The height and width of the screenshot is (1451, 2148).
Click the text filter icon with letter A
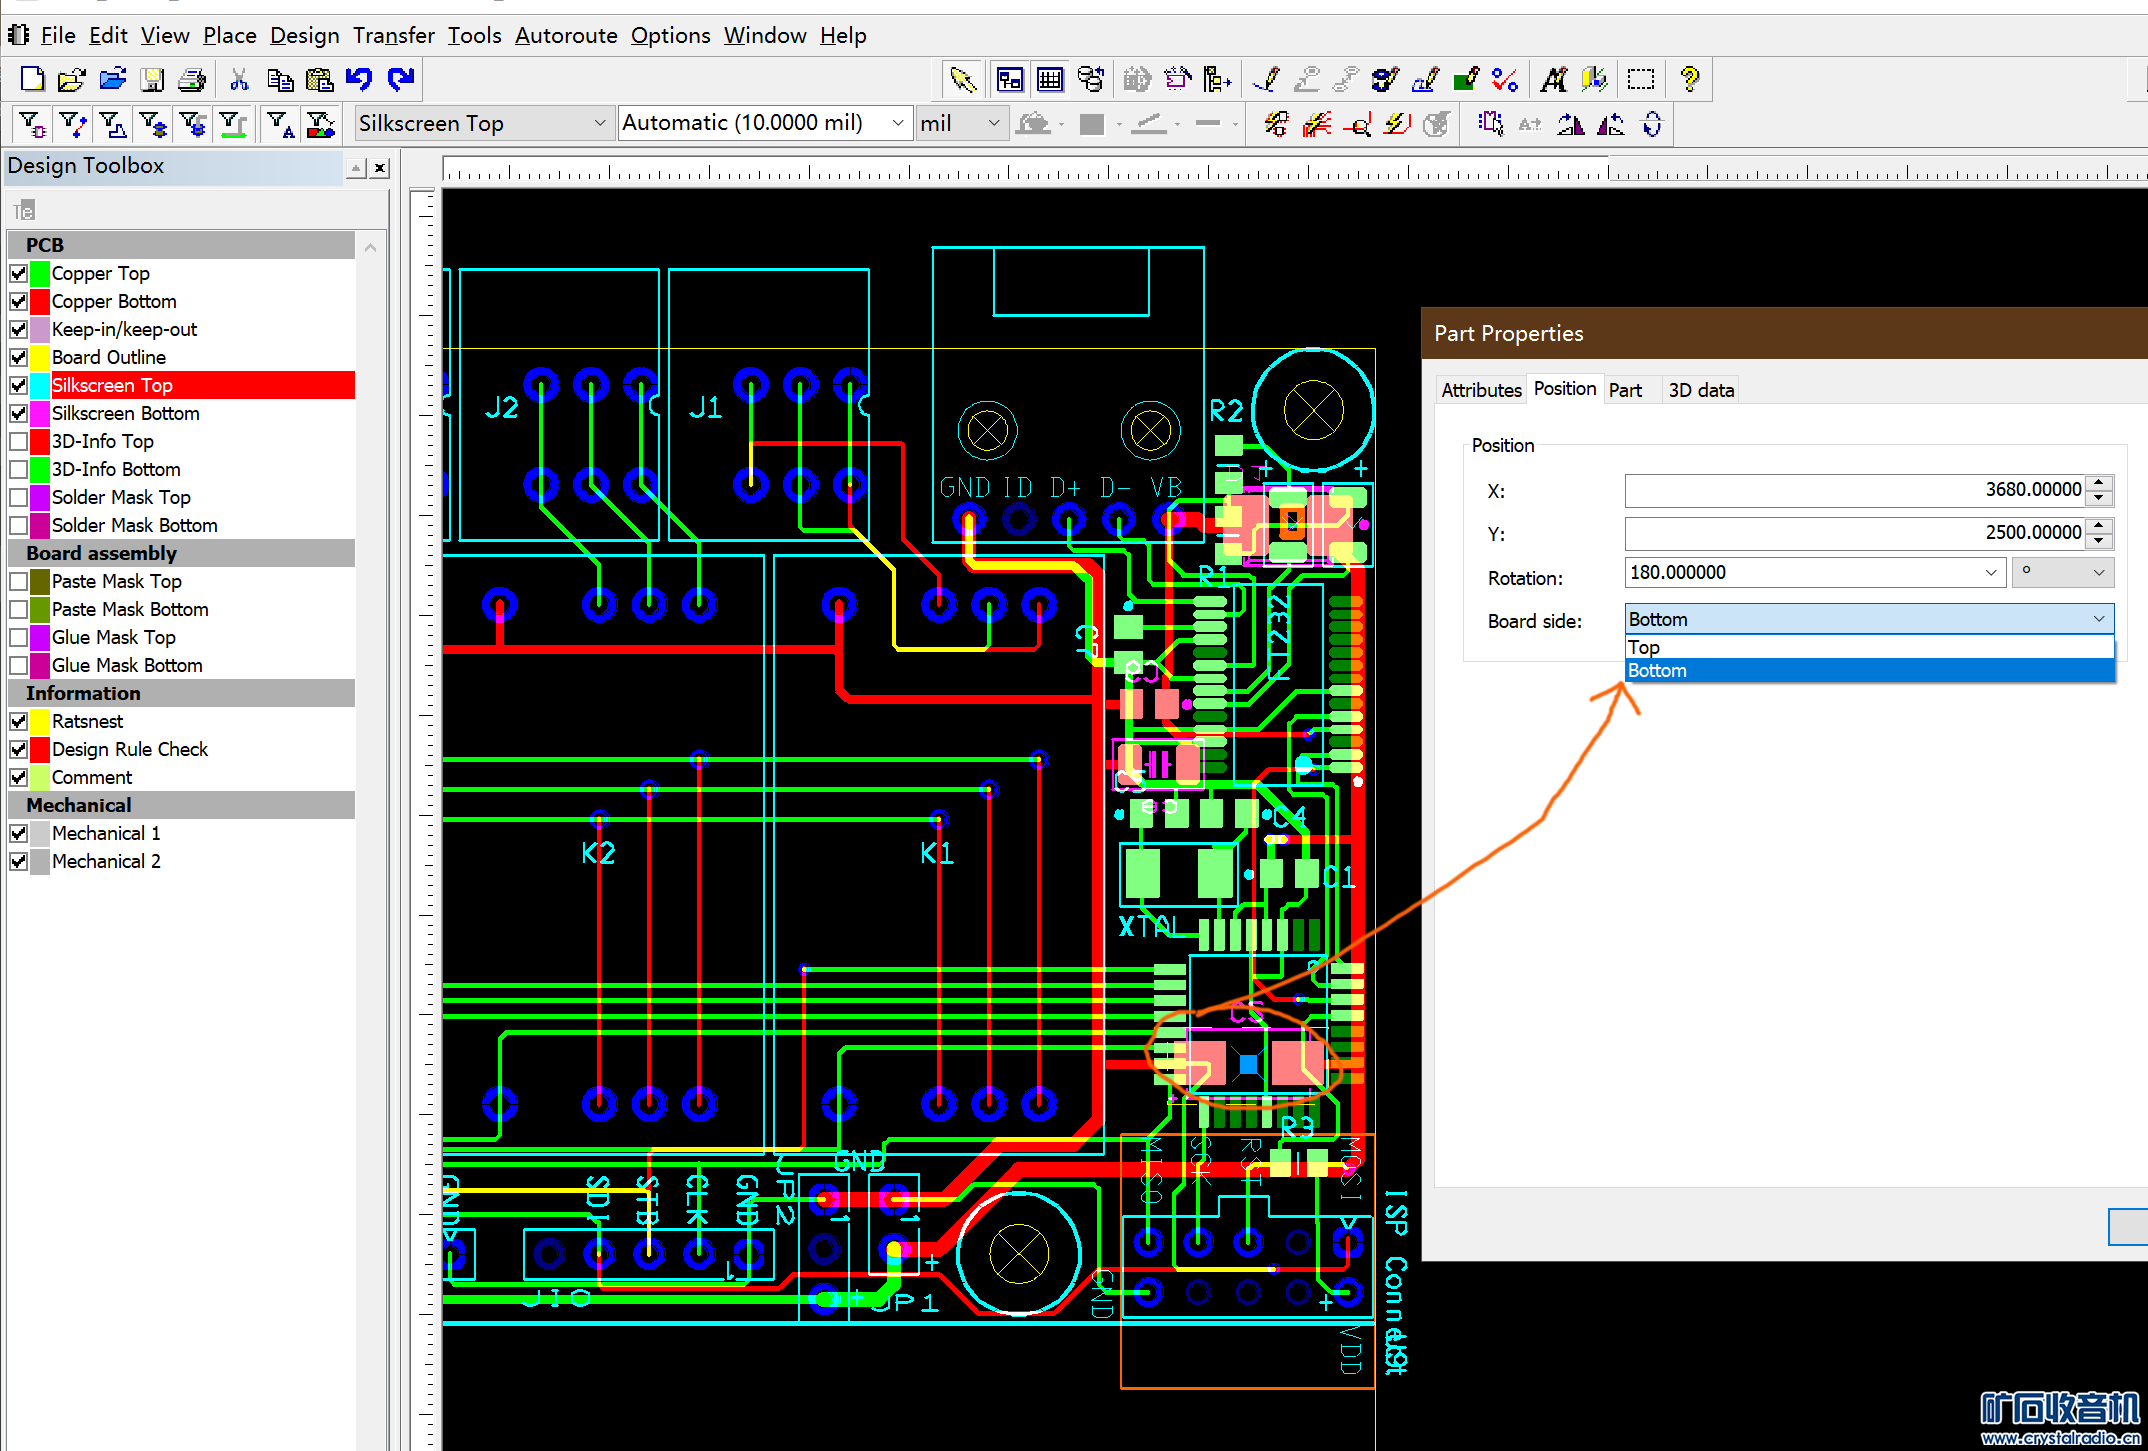280,124
